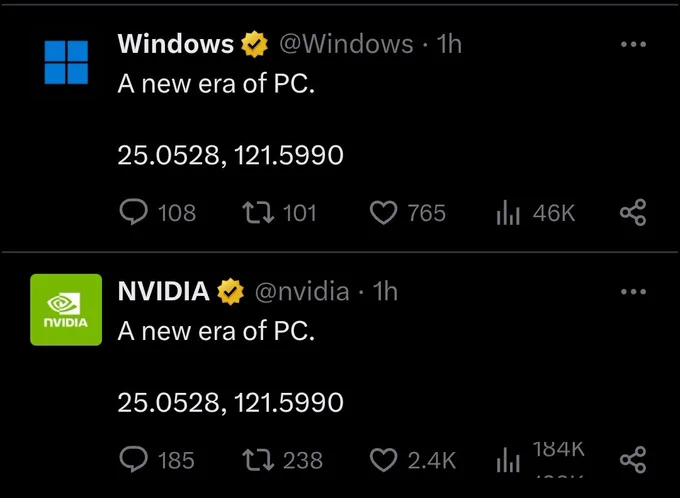Reply to the Windows tweet
Screen dimensions: 680x498
pos(134,212)
